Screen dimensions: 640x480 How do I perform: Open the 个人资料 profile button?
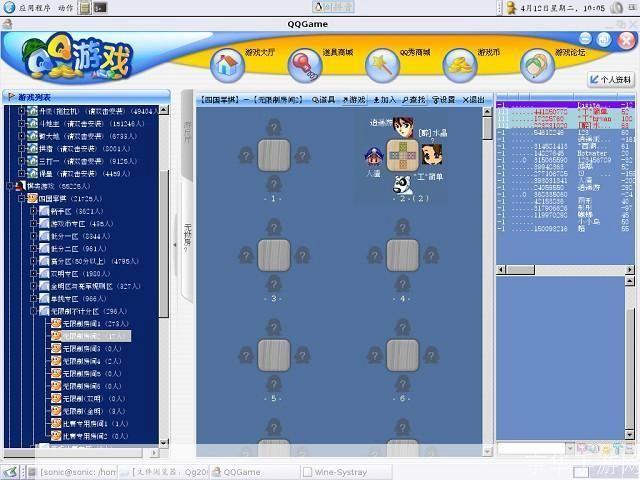click(x=611, y=79)
